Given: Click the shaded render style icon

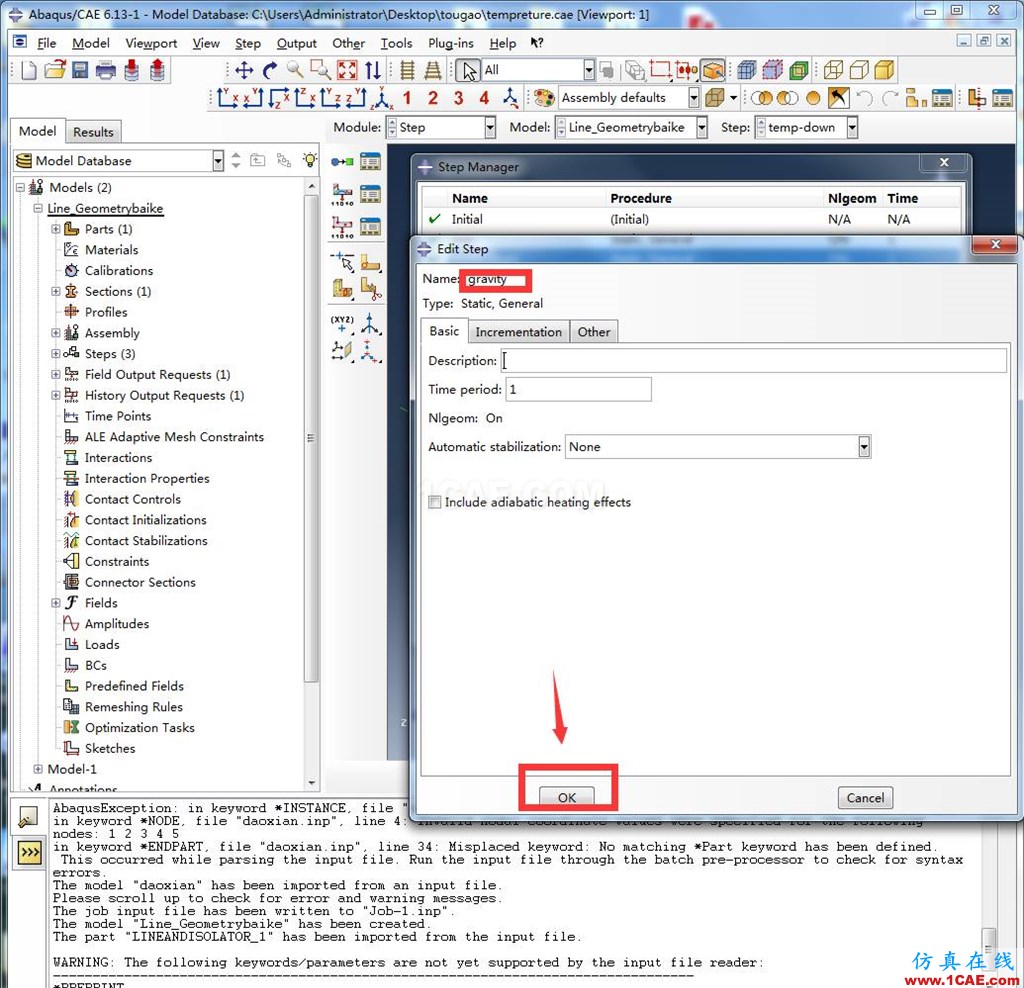Looking at the screenshot, I should [884, 70].
